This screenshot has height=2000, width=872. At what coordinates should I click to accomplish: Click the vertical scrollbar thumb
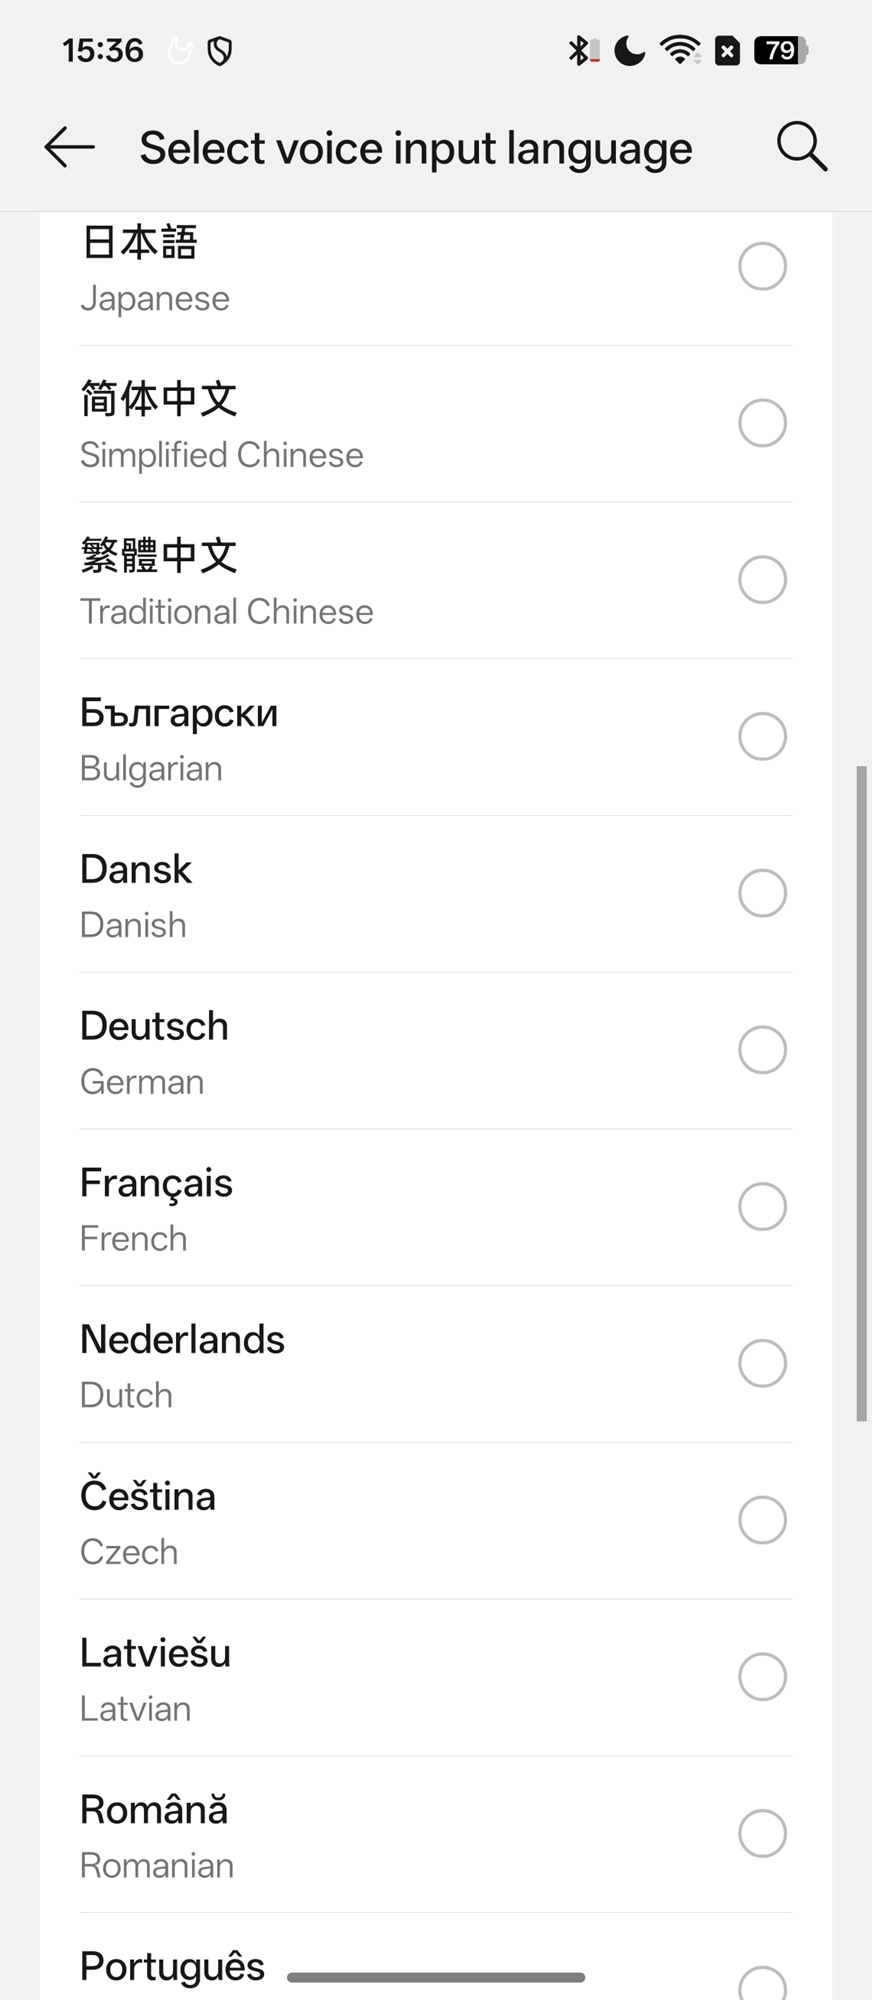click(861, 1093)
